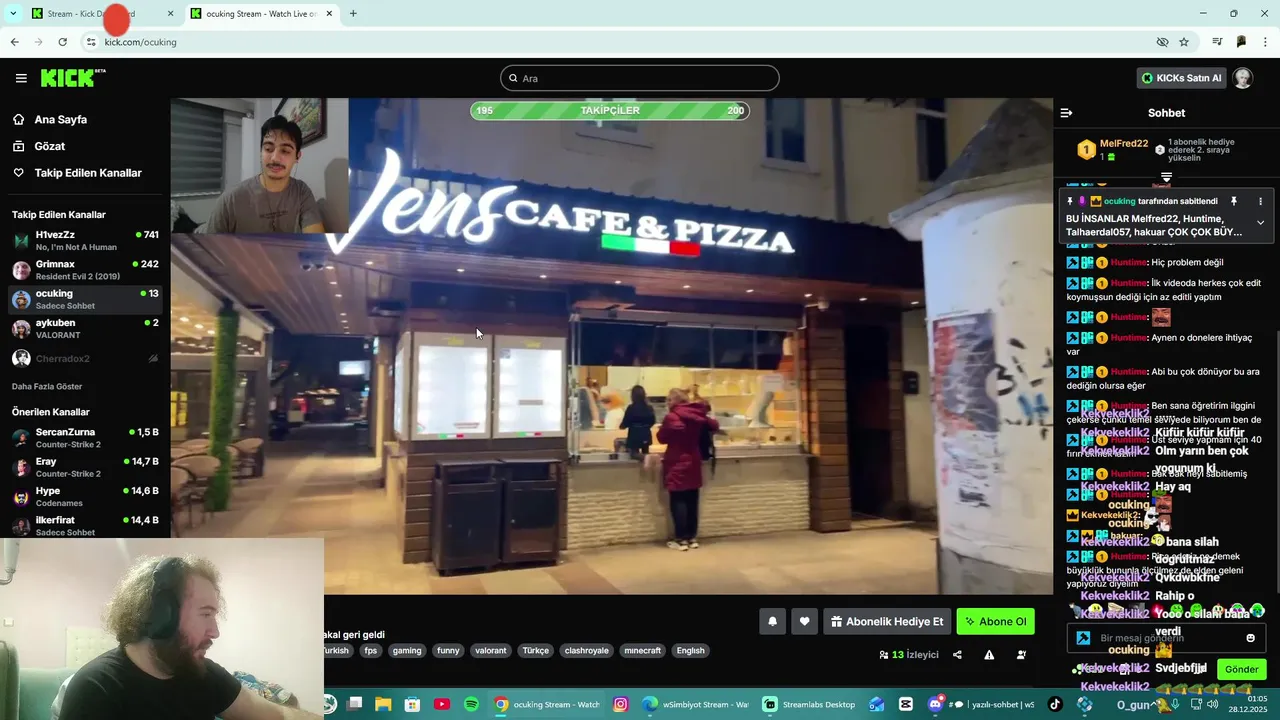Open Gözat browse page
This screenshot has height=720, width=1280.
click(50, 146)
